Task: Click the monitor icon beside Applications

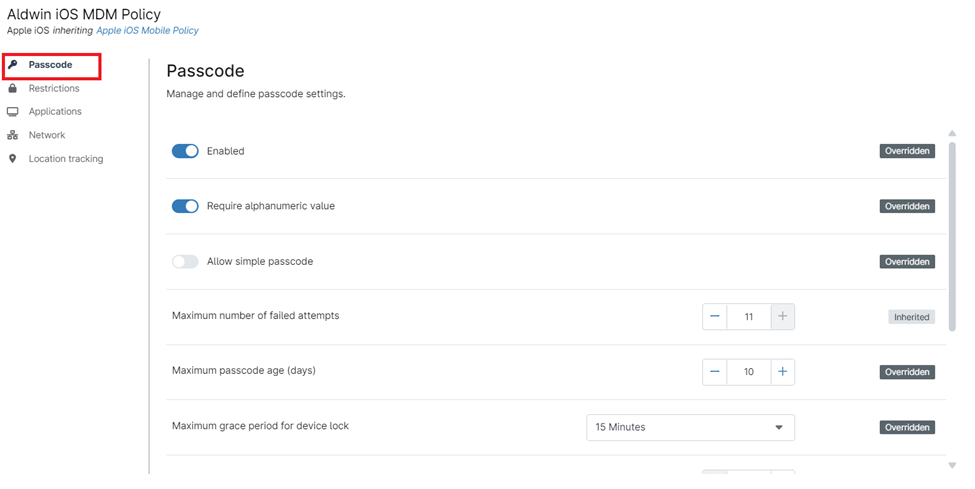Action: (13, 112)
